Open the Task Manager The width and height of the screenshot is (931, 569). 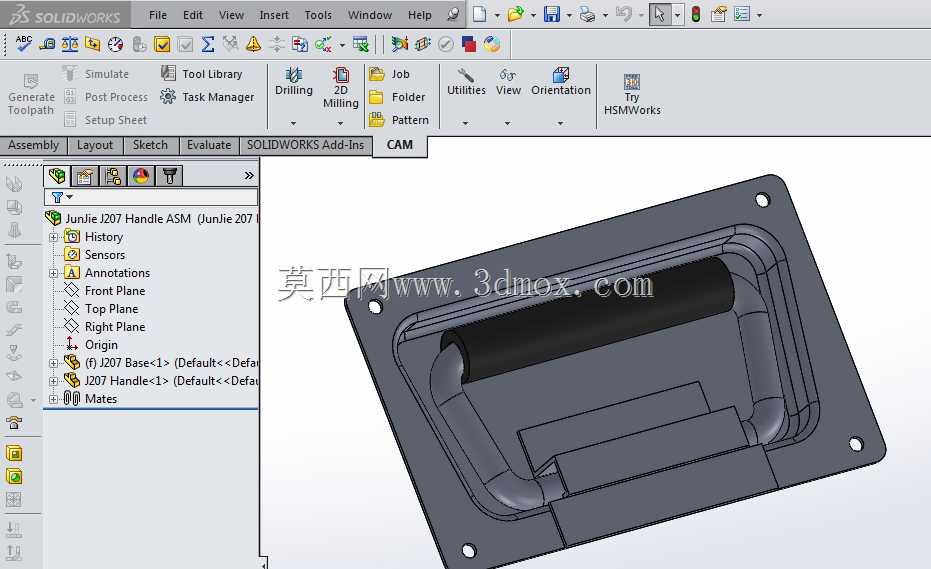[207, 97]
